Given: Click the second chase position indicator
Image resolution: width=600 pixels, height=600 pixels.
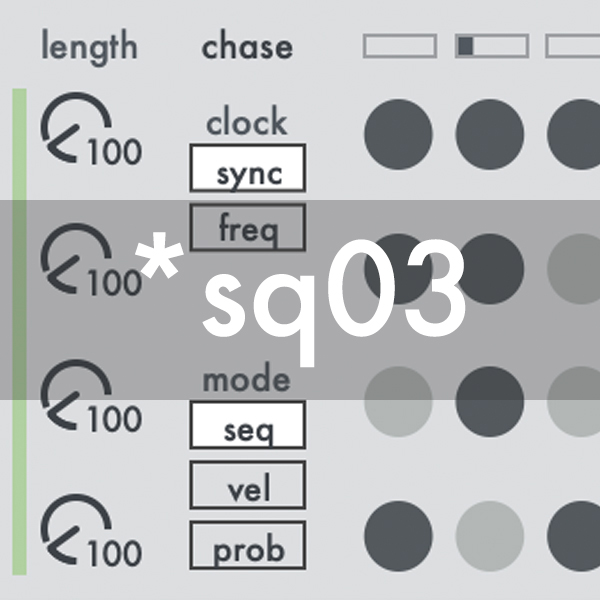Looking at the screenshot, I should [491, 46].
